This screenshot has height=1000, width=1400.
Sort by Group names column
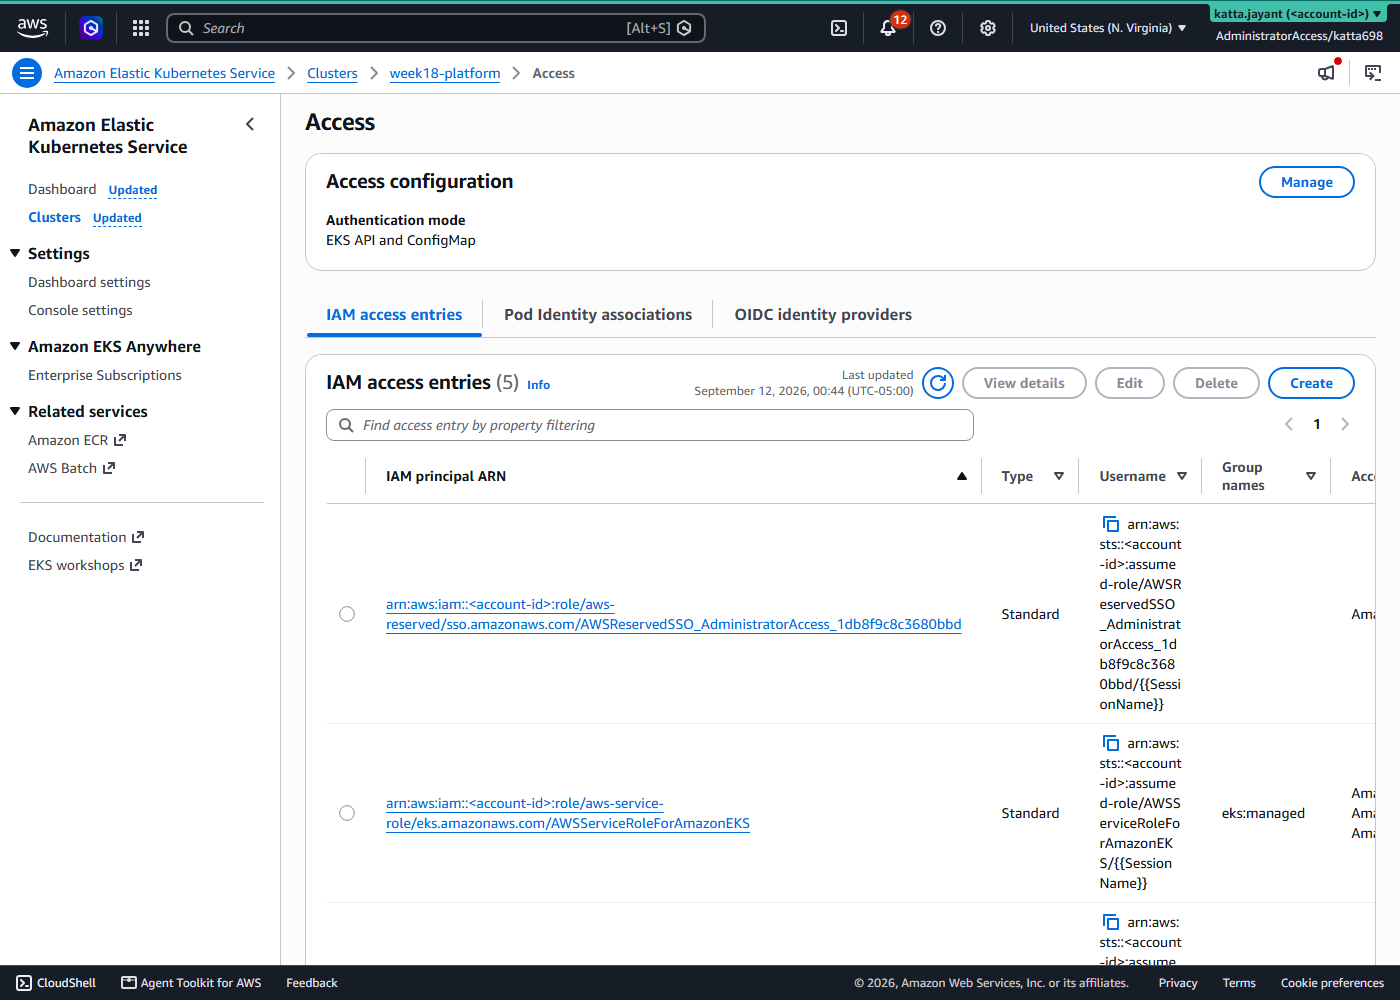(1311, 476)
